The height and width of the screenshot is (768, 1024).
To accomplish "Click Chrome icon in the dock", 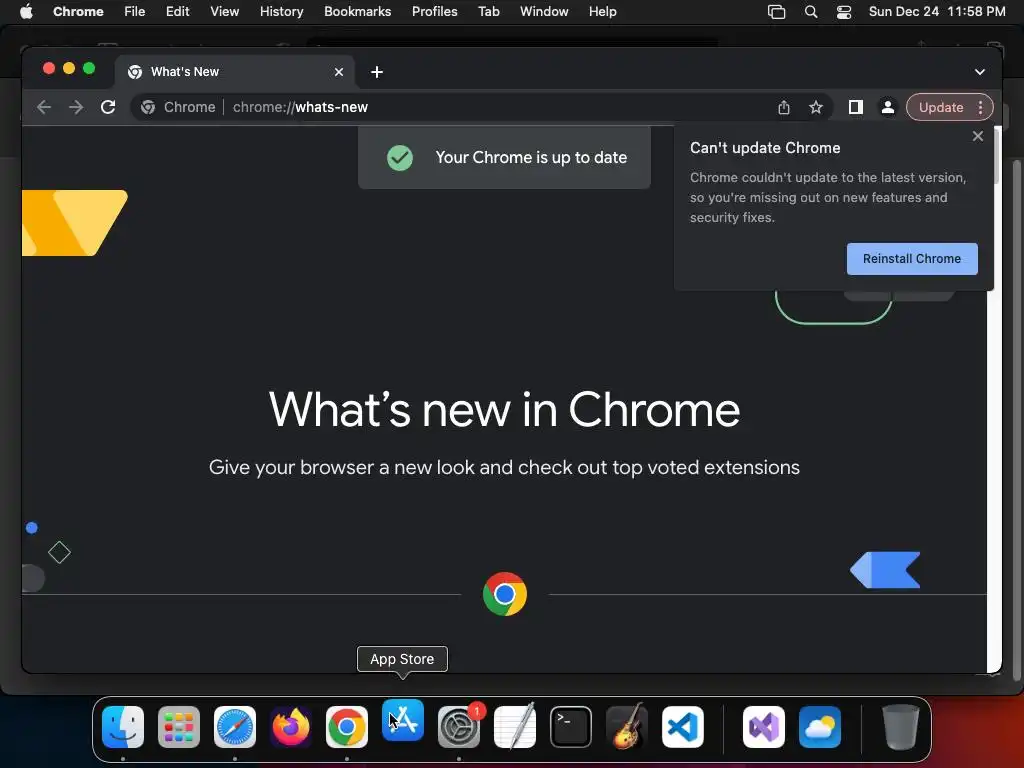I will point(347,727).
